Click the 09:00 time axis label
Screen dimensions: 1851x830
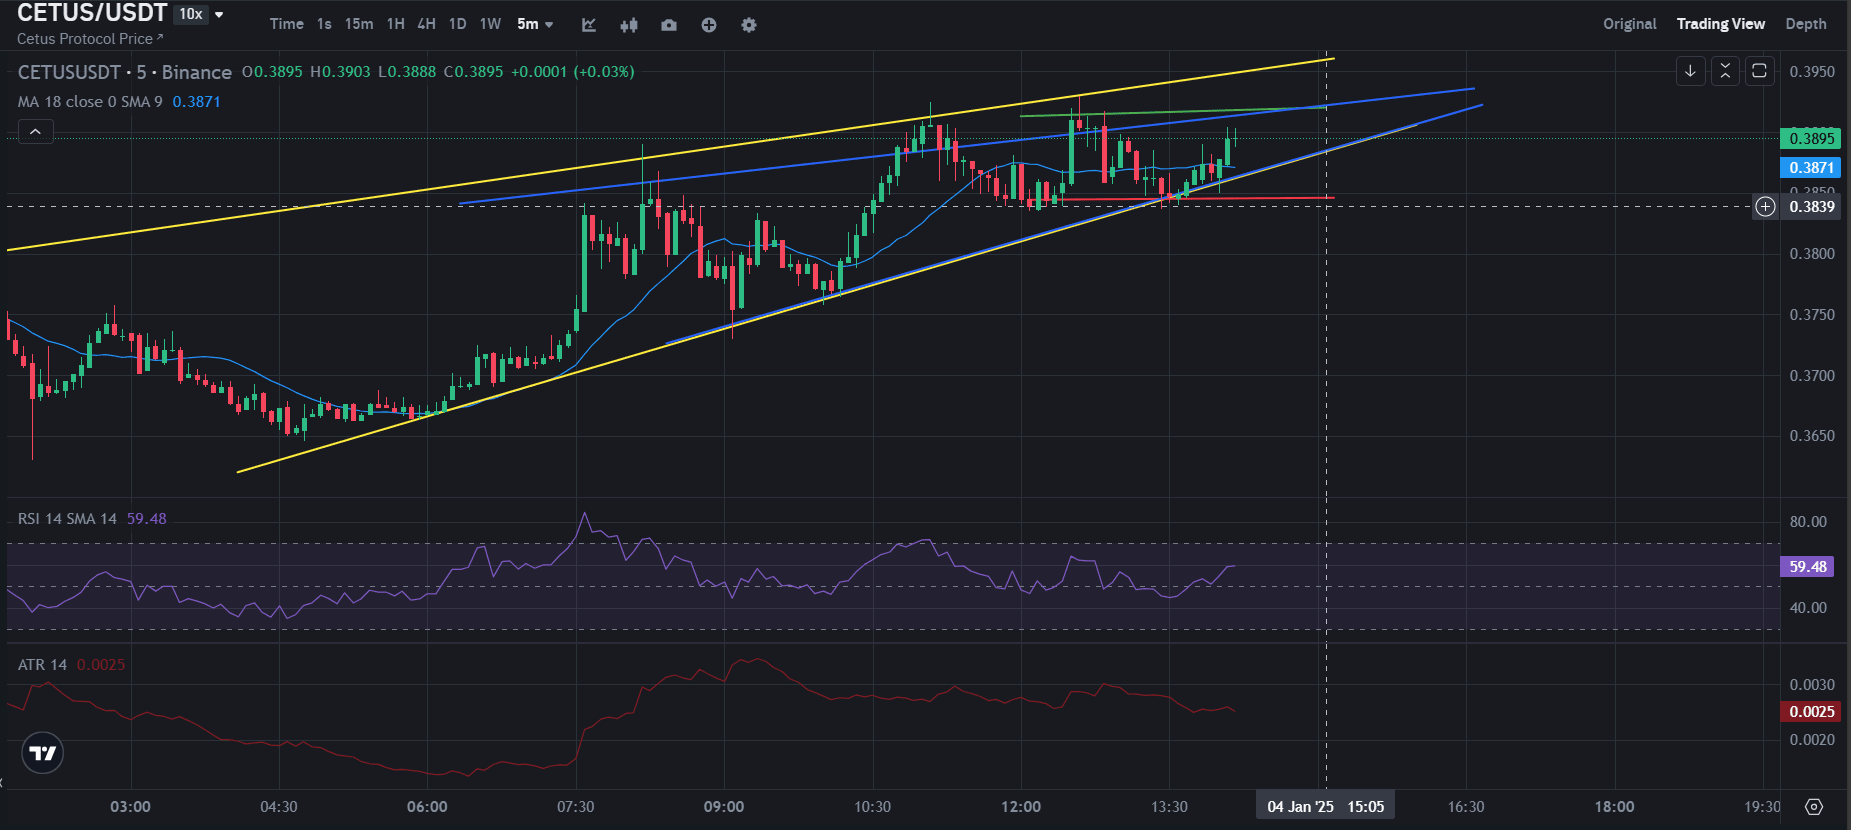724,807
